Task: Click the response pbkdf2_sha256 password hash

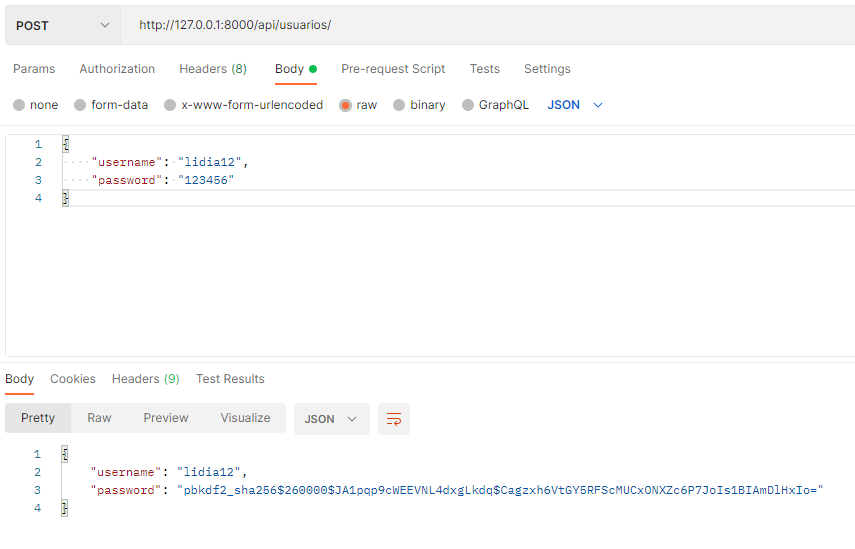Action: [x=500, y=490]
